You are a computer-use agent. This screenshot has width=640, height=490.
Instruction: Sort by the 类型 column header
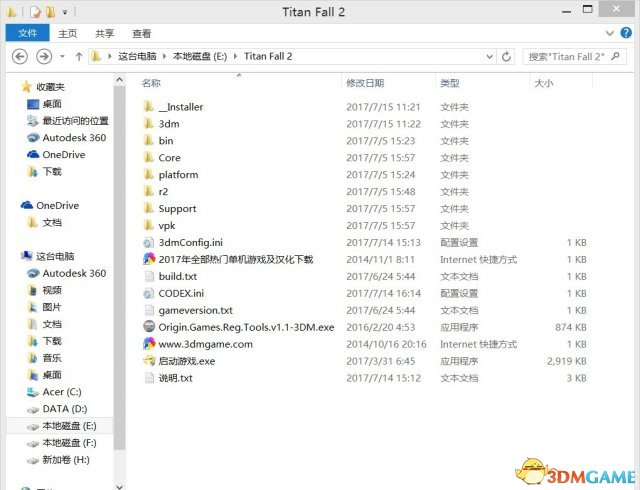450,83
